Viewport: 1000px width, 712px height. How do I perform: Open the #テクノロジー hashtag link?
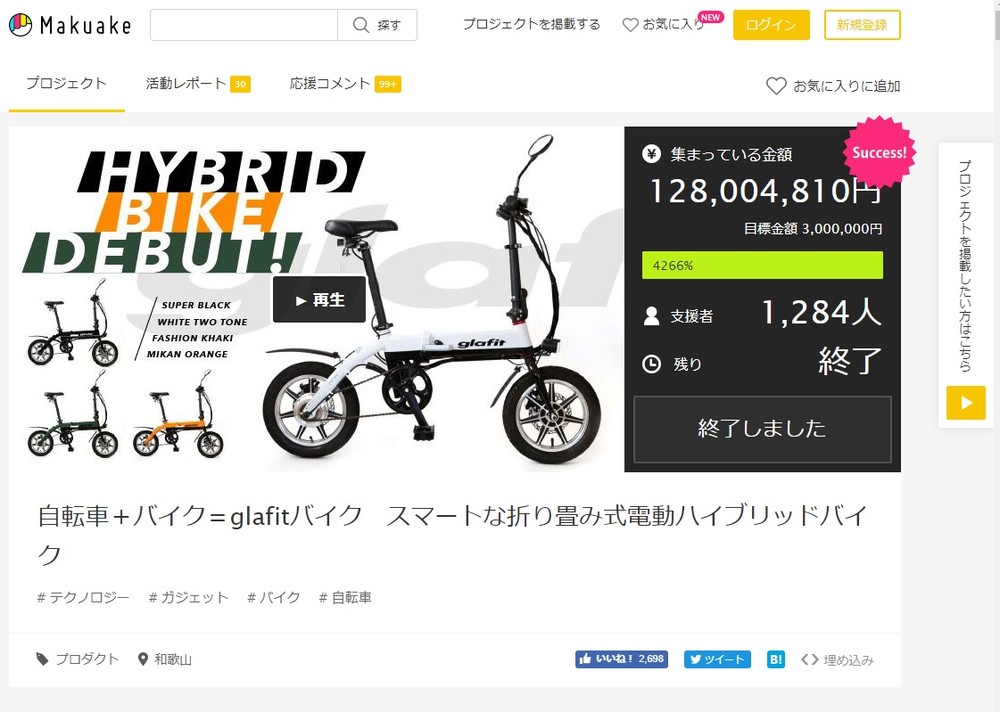tap(83, 597)
